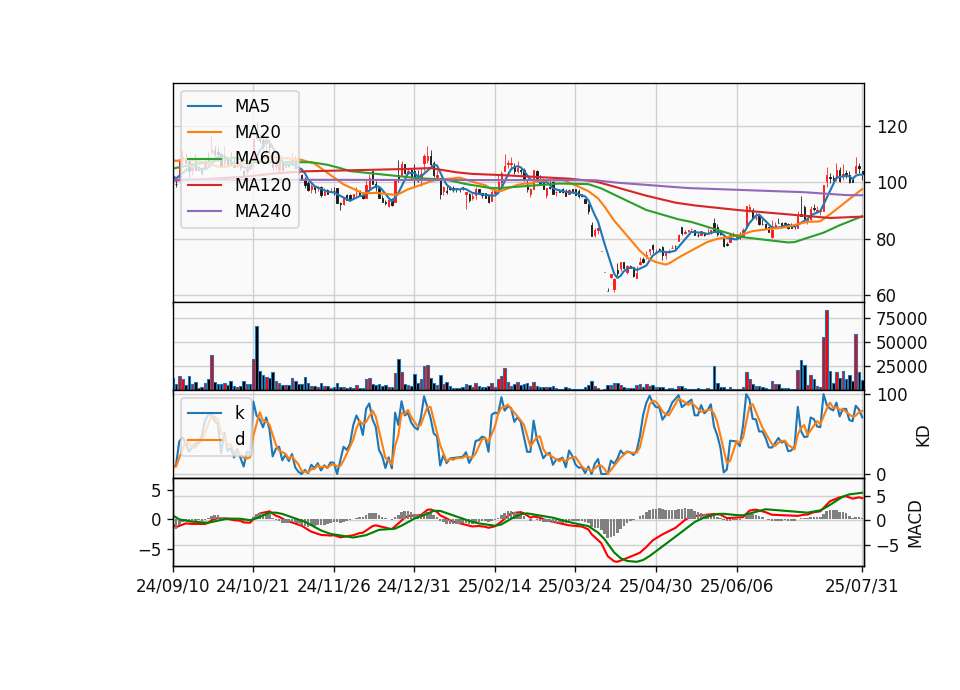Click the 25/04/30 date axis label
The image size is (960, 690).
(656, 586)
